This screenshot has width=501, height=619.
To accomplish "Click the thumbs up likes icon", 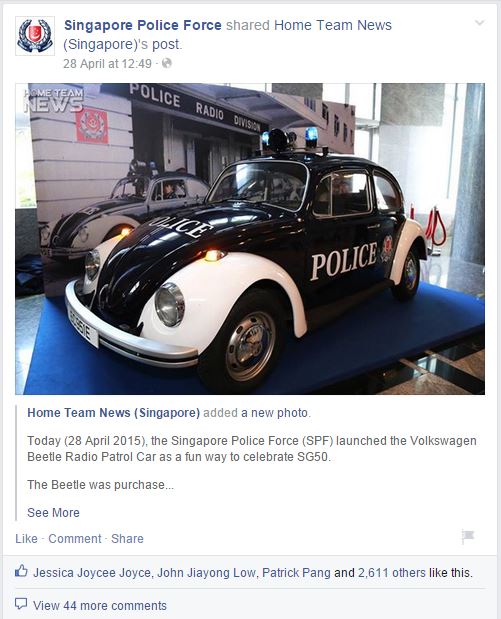I will click(21, 571).
